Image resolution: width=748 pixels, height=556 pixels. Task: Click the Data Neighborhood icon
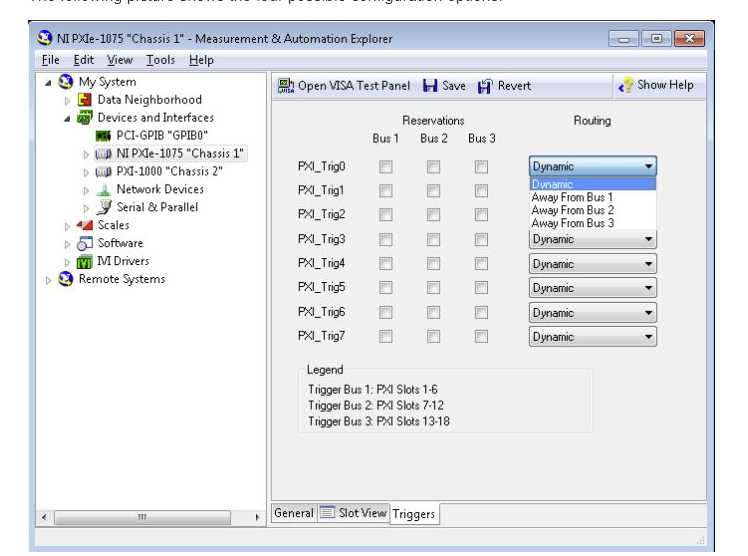[x=84, y=100]
